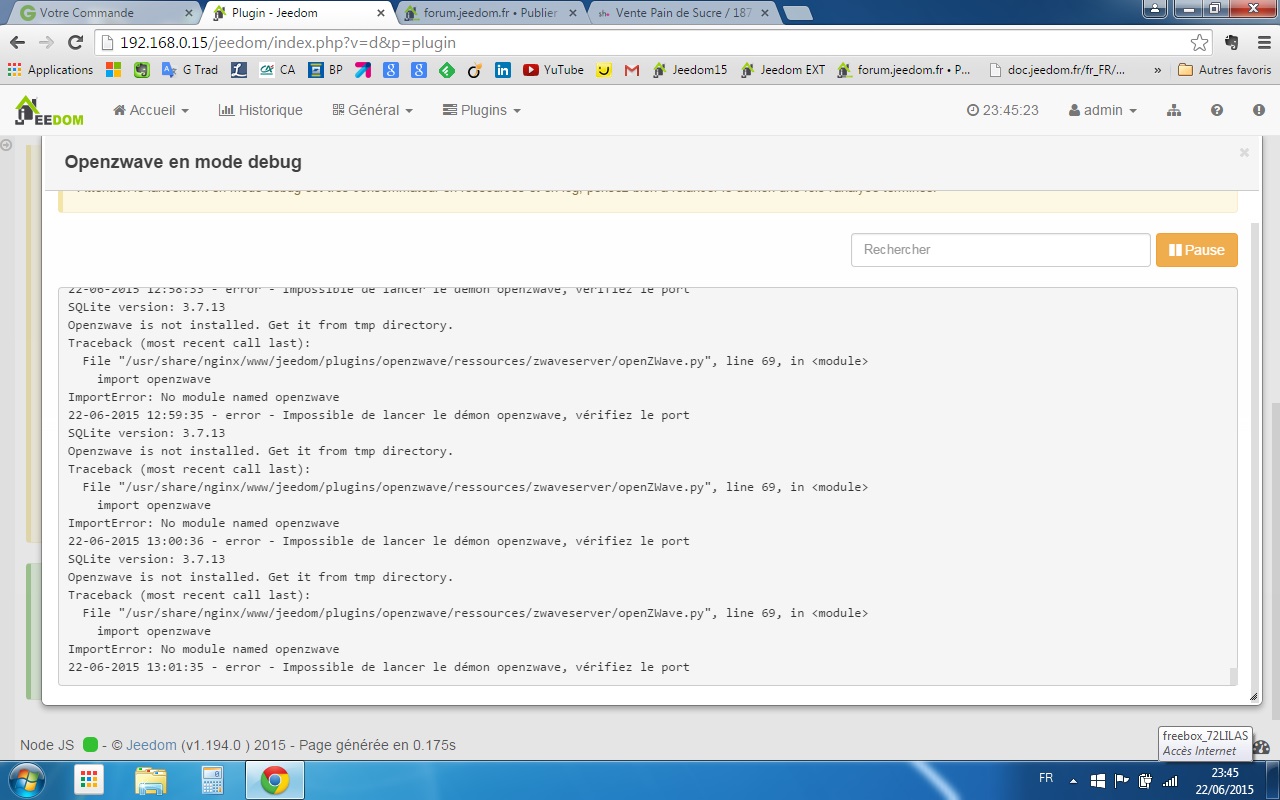The height and width of the screenshot is (800, 1280).
Task: Click the power plug tray icon
Action: [x=1146, y=780]
